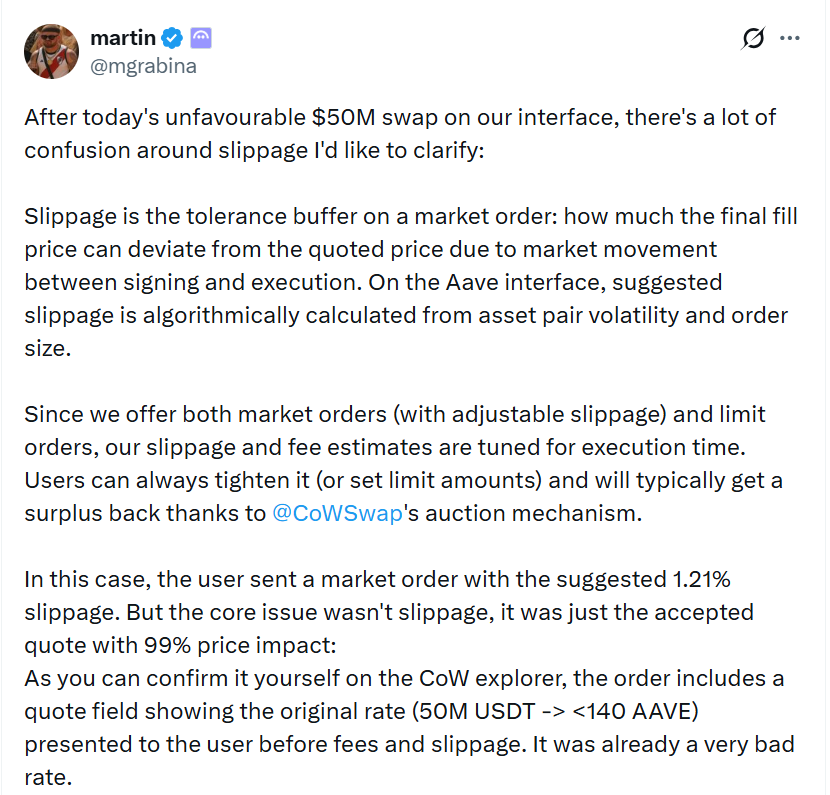Image resolution: width=830 pixels, height=795 pixels.
Task: Open Grok via the slashed-circle icon
Action: (754, 38)
